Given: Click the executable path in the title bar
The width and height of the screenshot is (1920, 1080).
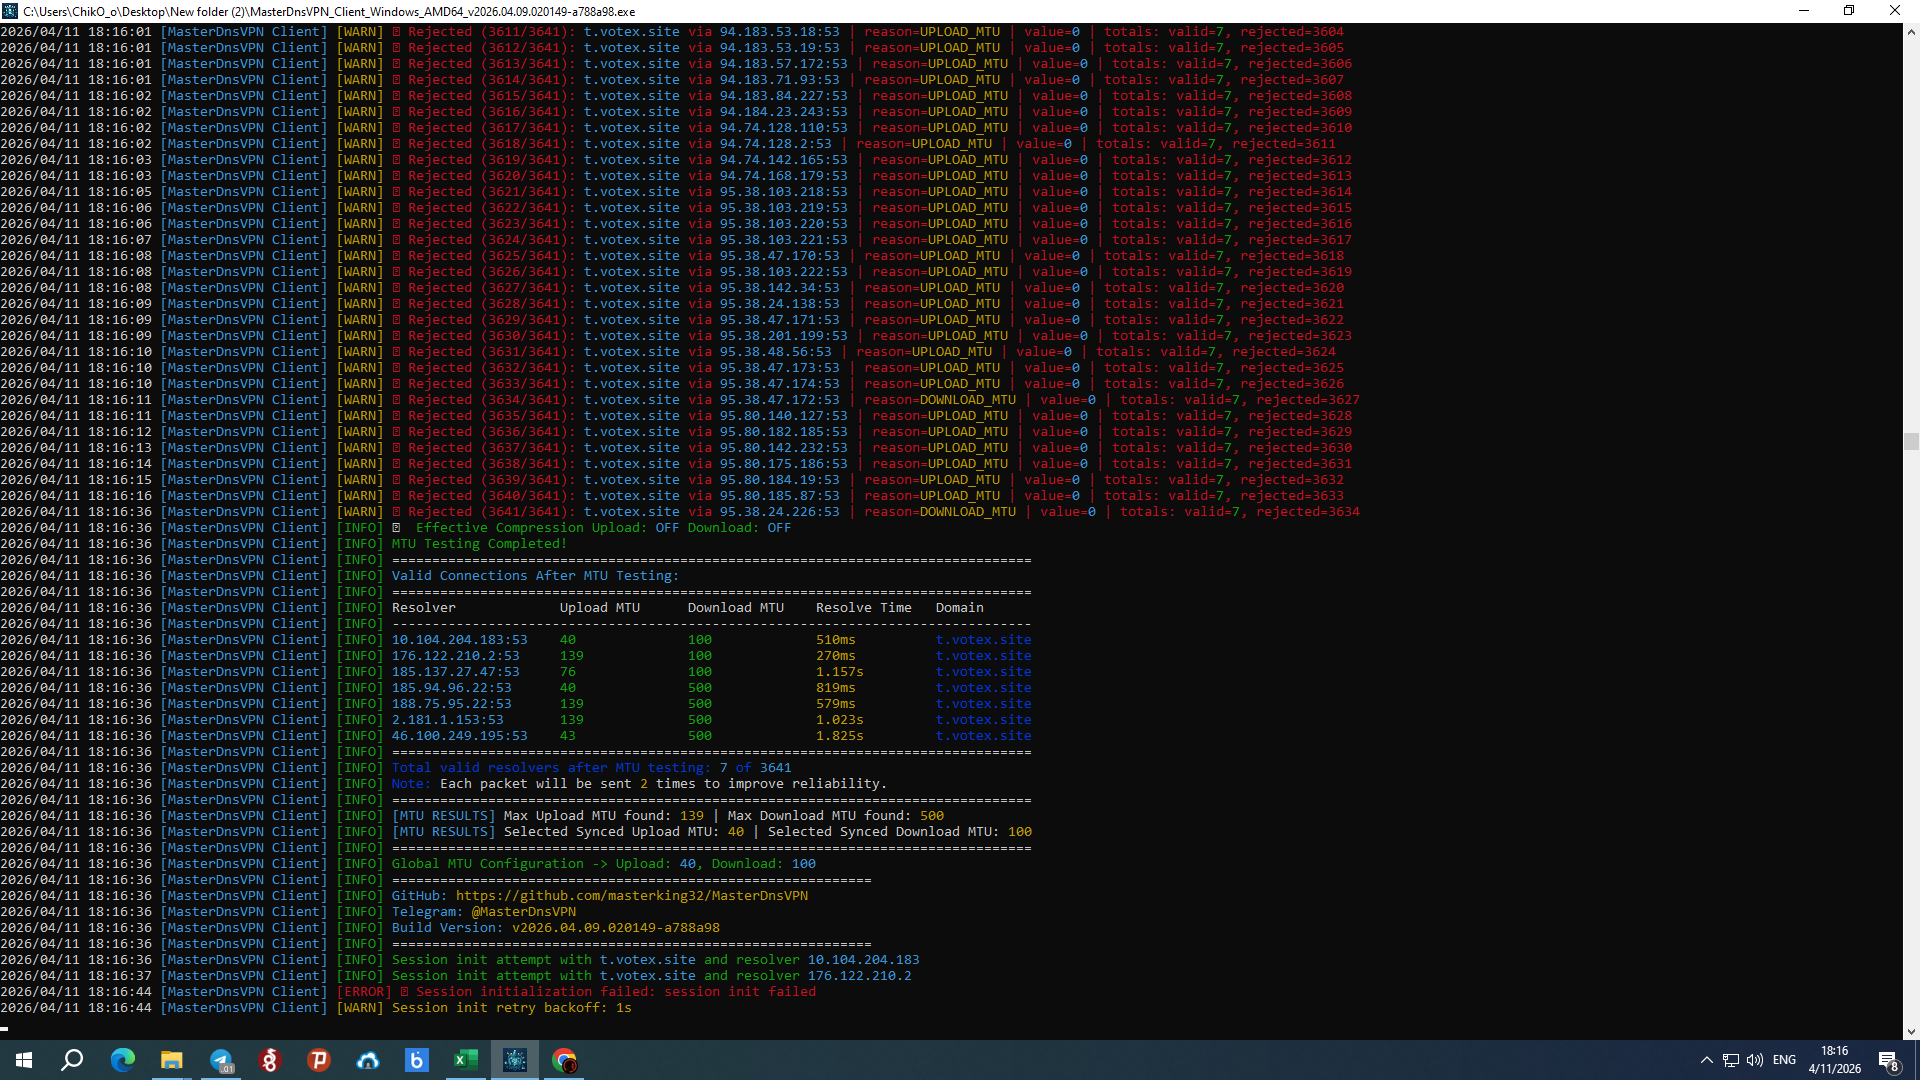Looking at the screenshot, I should [329, 11].
